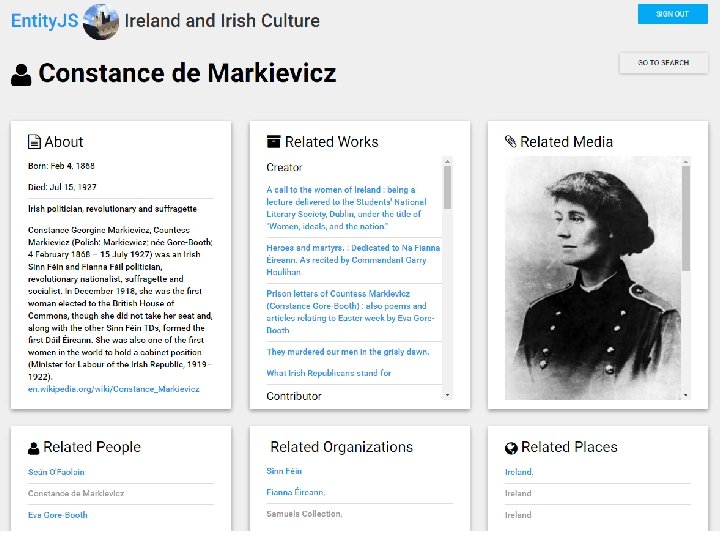The height and width of the screenshot is (540, 720).
Task: Click the person icon beside Constance de Markievicz
Action: (x=21, y=74)
